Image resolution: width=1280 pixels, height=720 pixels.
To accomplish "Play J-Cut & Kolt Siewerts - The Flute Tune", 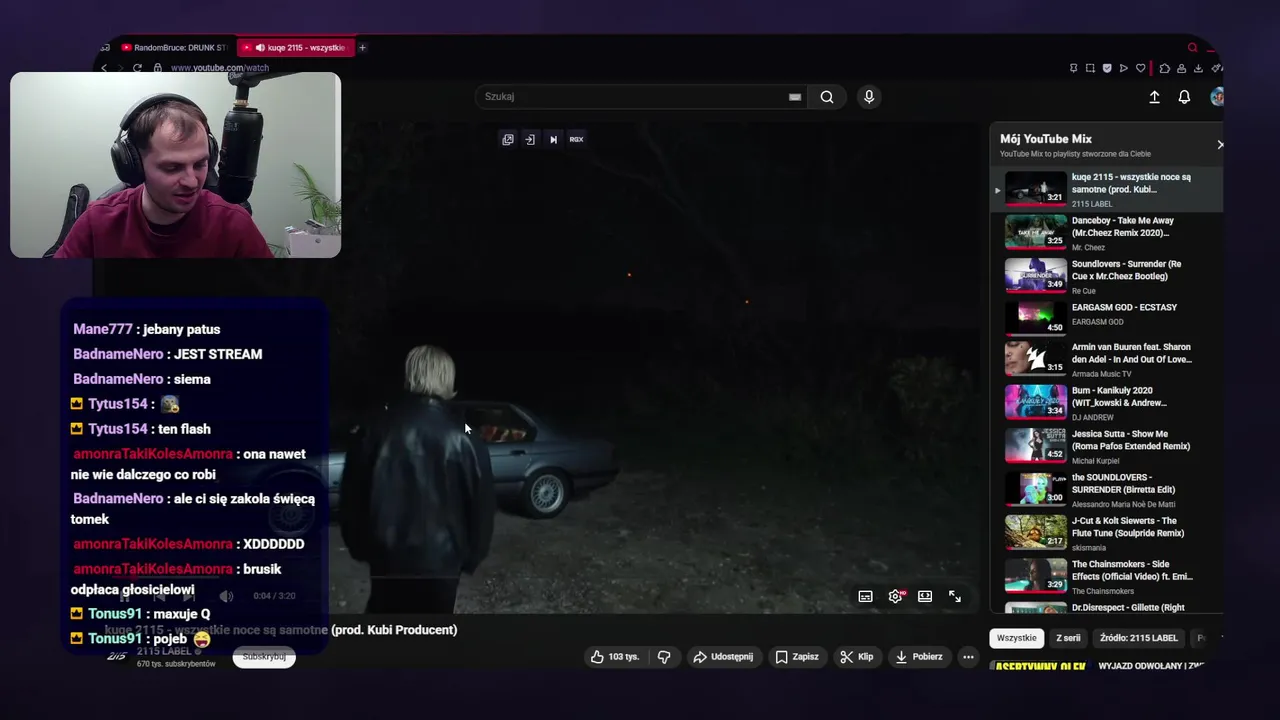I will (x=1107, y=532).
